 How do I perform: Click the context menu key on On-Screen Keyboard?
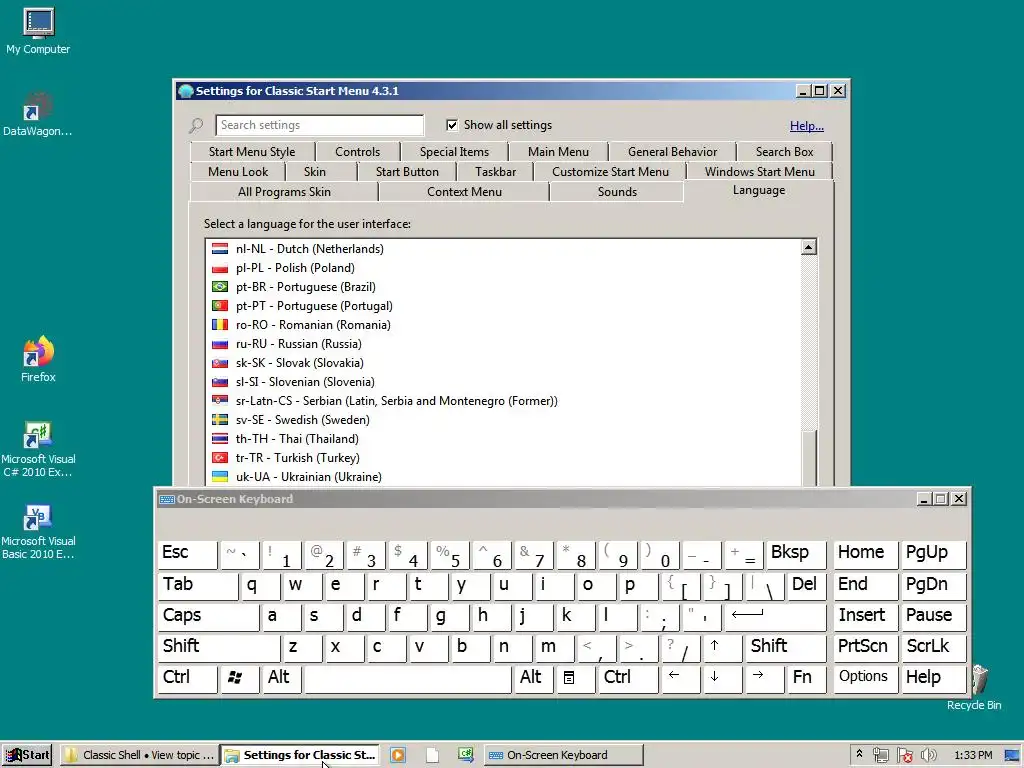575,678
